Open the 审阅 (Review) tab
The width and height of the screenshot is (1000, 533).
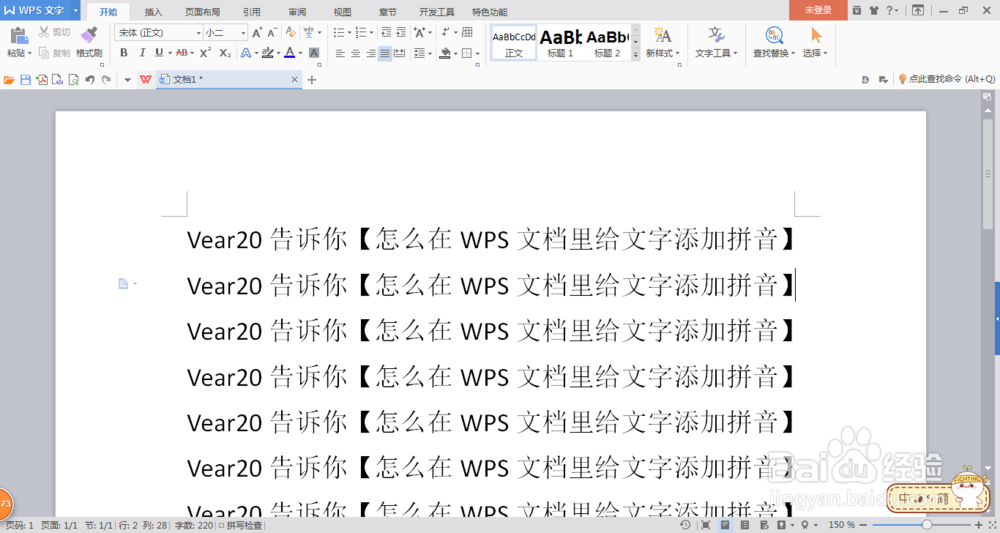pyautogui.click(x=297, y=11)
